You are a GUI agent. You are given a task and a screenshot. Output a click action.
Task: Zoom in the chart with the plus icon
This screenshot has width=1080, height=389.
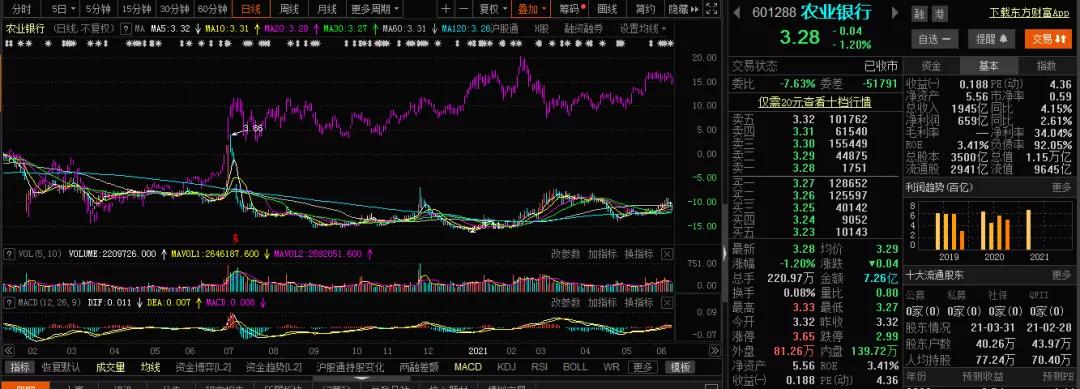[x=446, y=9]
